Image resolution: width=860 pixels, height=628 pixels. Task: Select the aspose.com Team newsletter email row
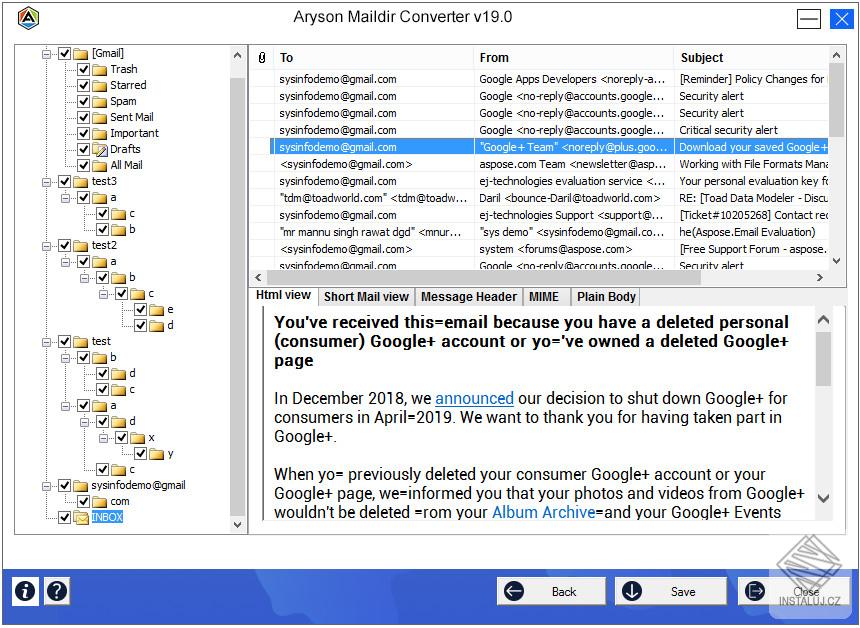pos(540,164)
